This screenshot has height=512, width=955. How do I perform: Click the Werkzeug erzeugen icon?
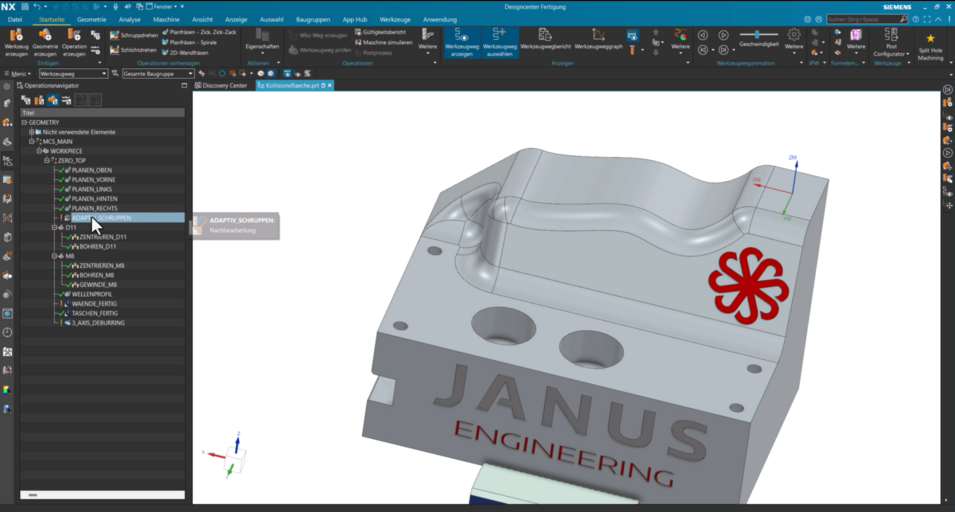pyautogui.click(x=16, y=43)
